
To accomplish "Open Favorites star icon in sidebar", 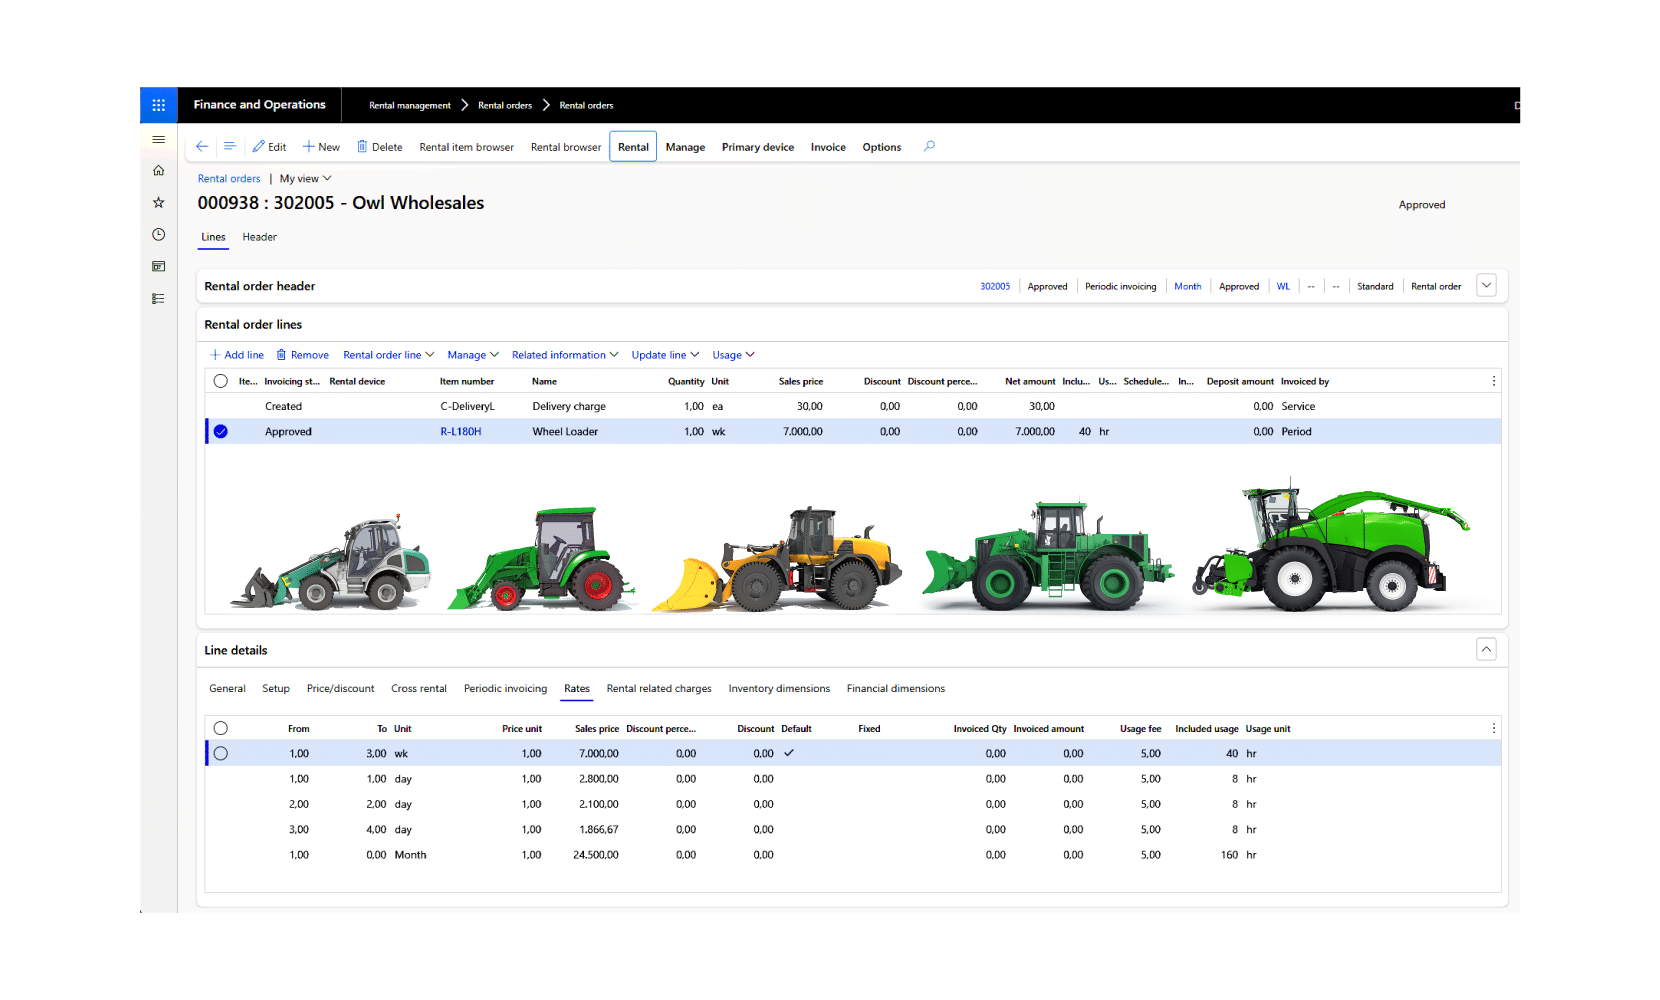I will pyautogui.click(x=158, y=203).
